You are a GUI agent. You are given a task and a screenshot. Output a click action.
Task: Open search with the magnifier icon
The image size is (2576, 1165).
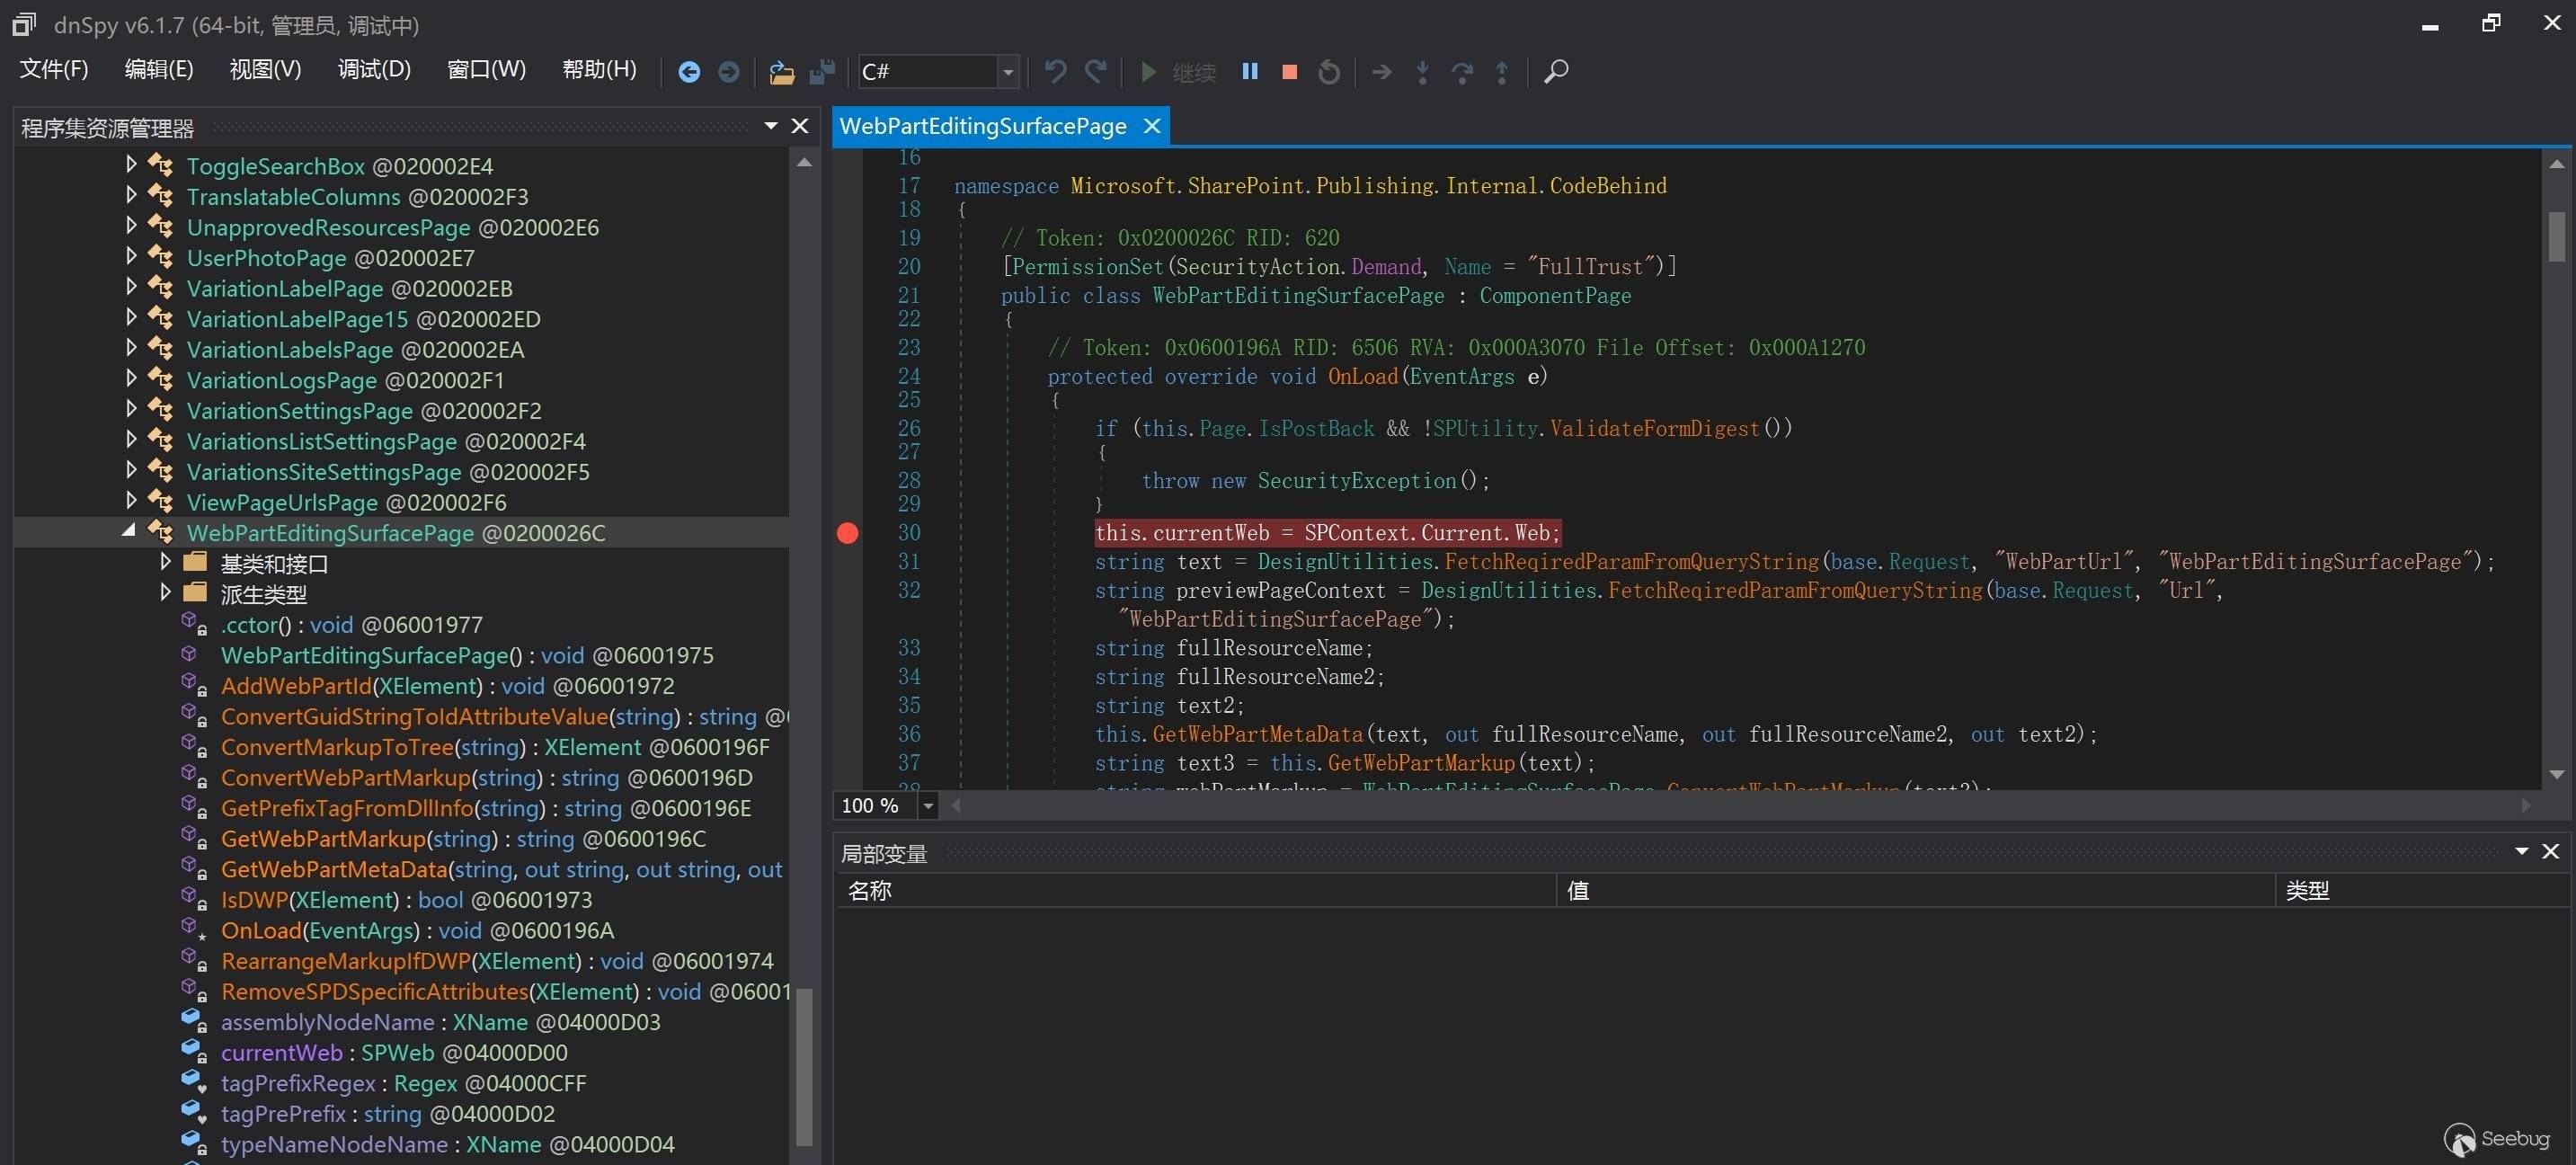(x=1555, y=72)
